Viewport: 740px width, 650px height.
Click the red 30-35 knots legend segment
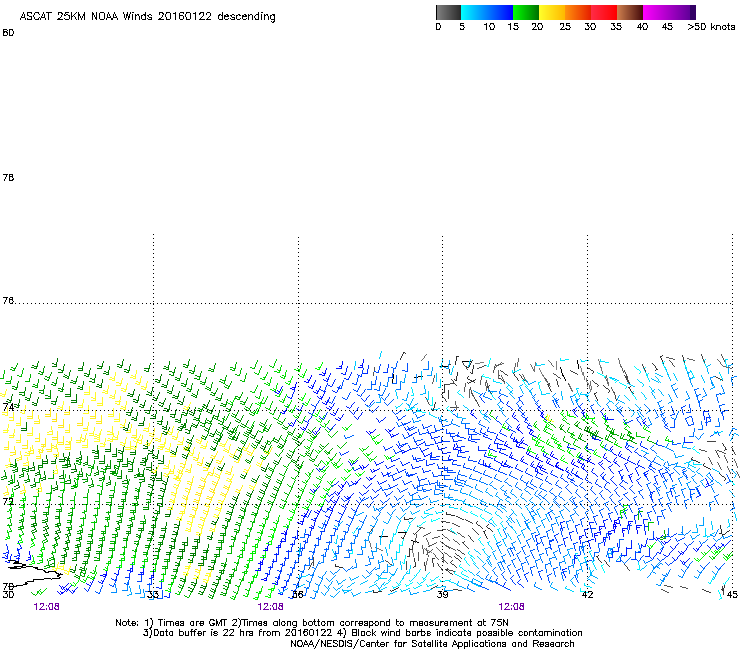point(604,12)
